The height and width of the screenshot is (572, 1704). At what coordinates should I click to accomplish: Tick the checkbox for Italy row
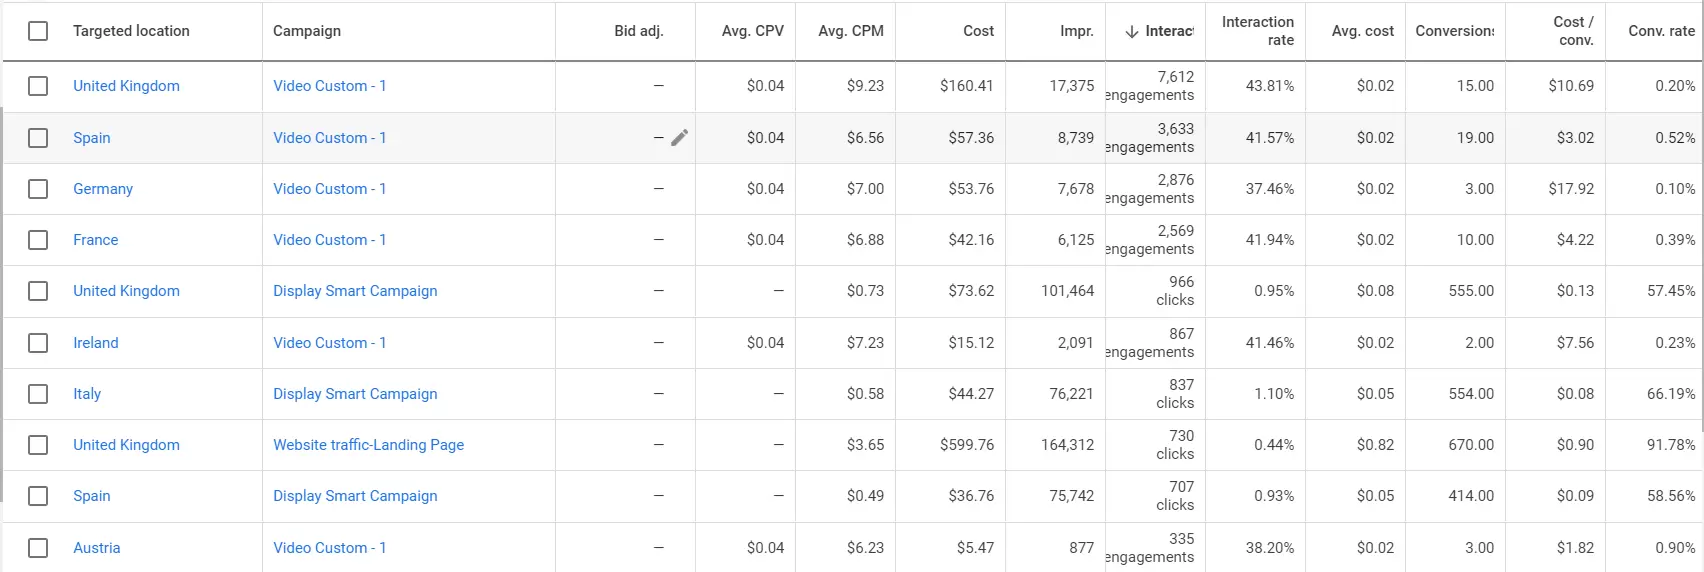[x=38, y=394]
